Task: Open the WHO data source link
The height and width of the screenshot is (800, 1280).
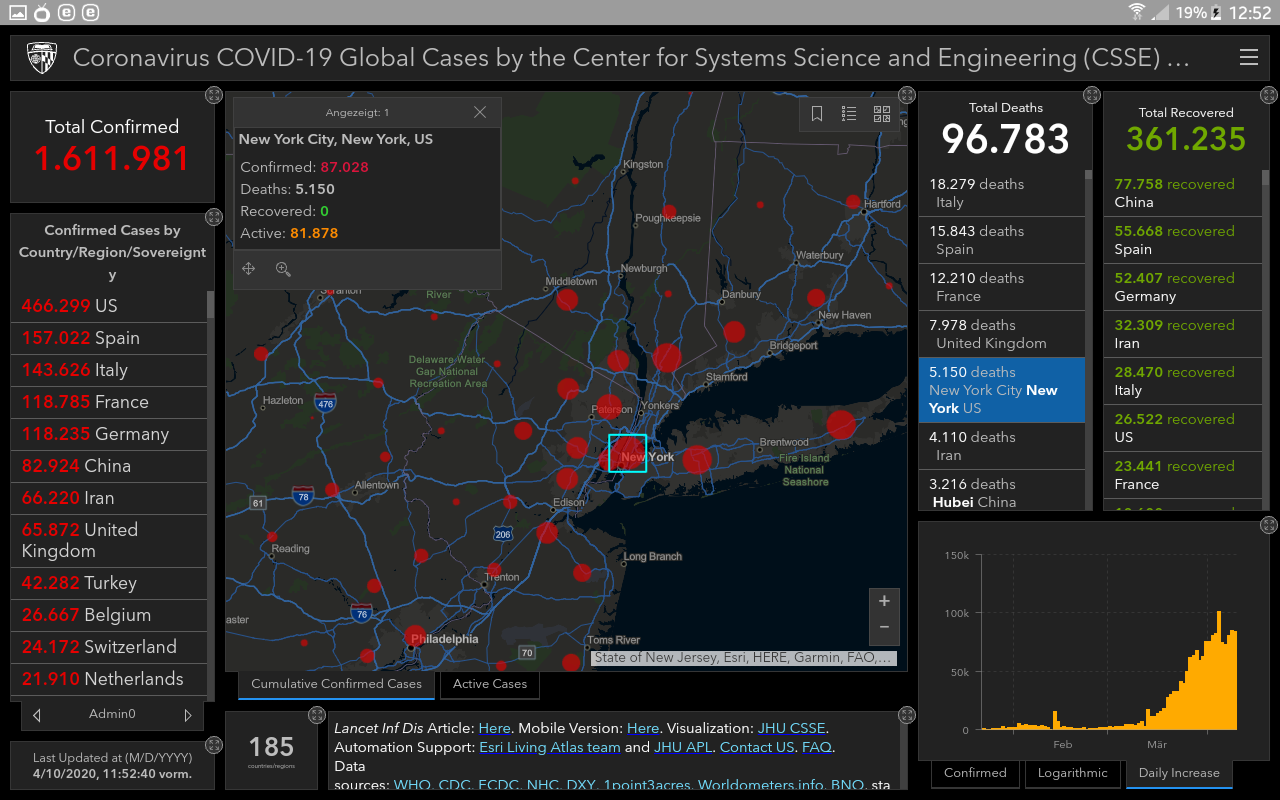Action: click(412, 785)
